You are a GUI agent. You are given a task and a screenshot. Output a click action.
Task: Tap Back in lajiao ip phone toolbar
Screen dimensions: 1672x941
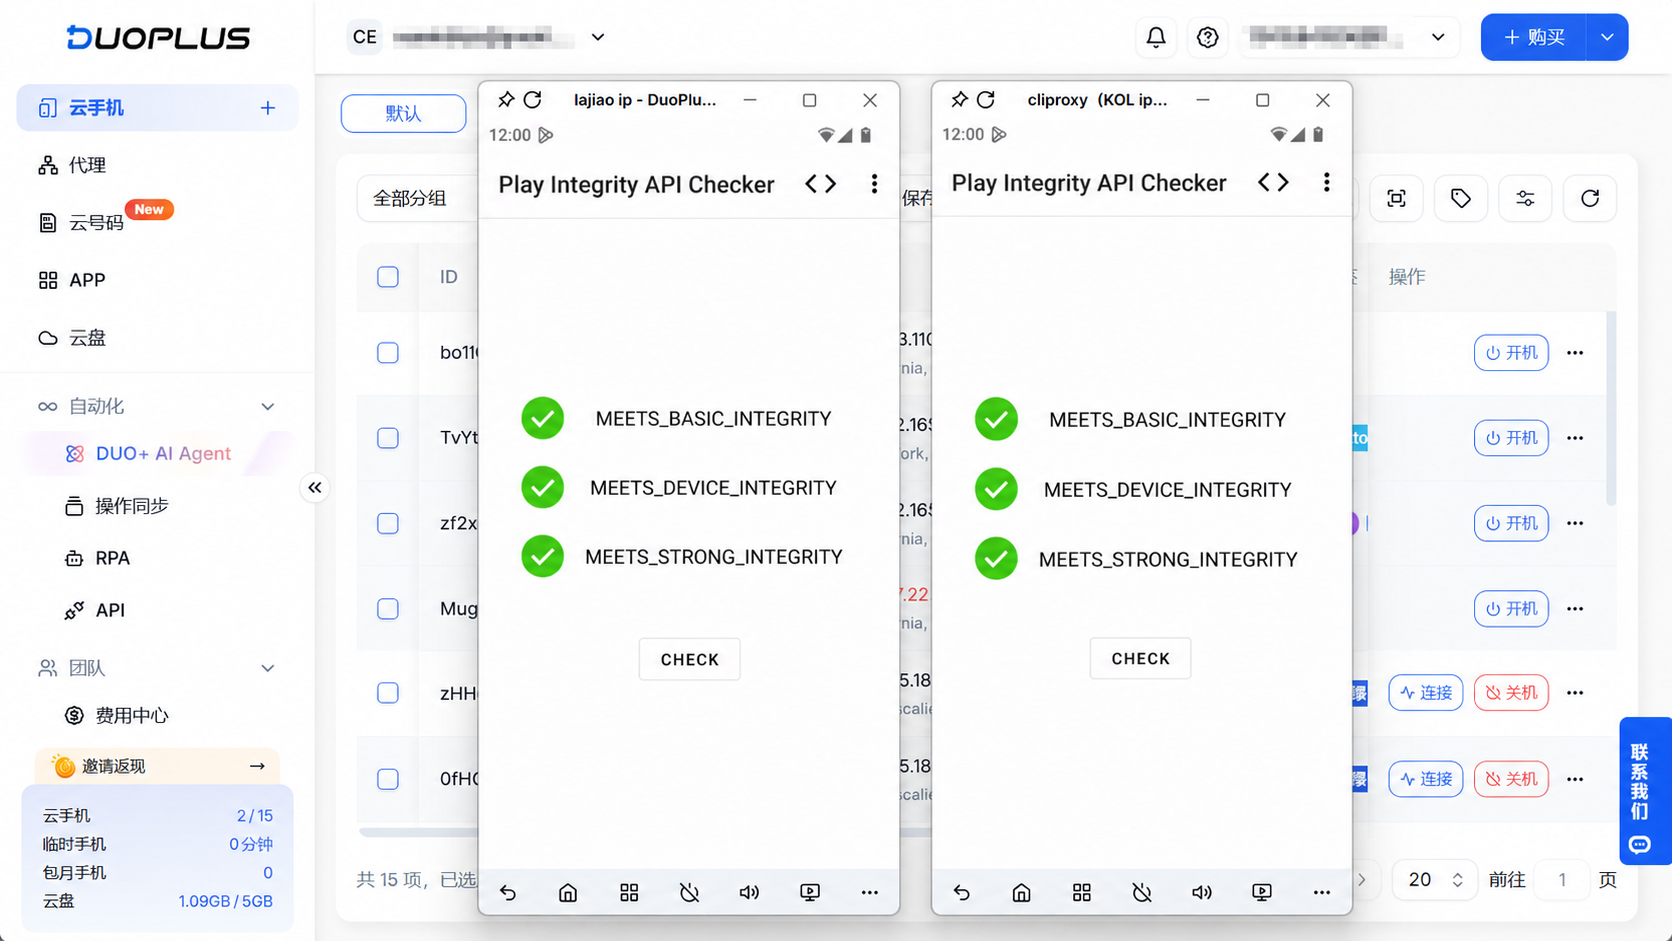click(x=508, y=892)
